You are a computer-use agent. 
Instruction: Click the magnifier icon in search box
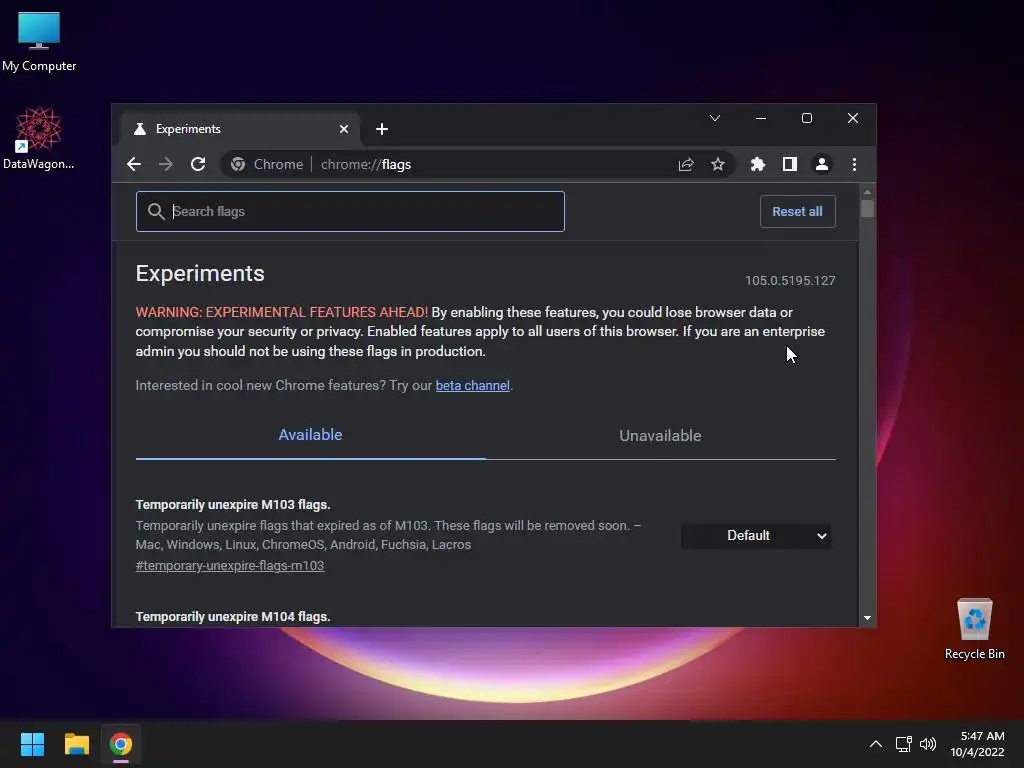pos(155,212)
